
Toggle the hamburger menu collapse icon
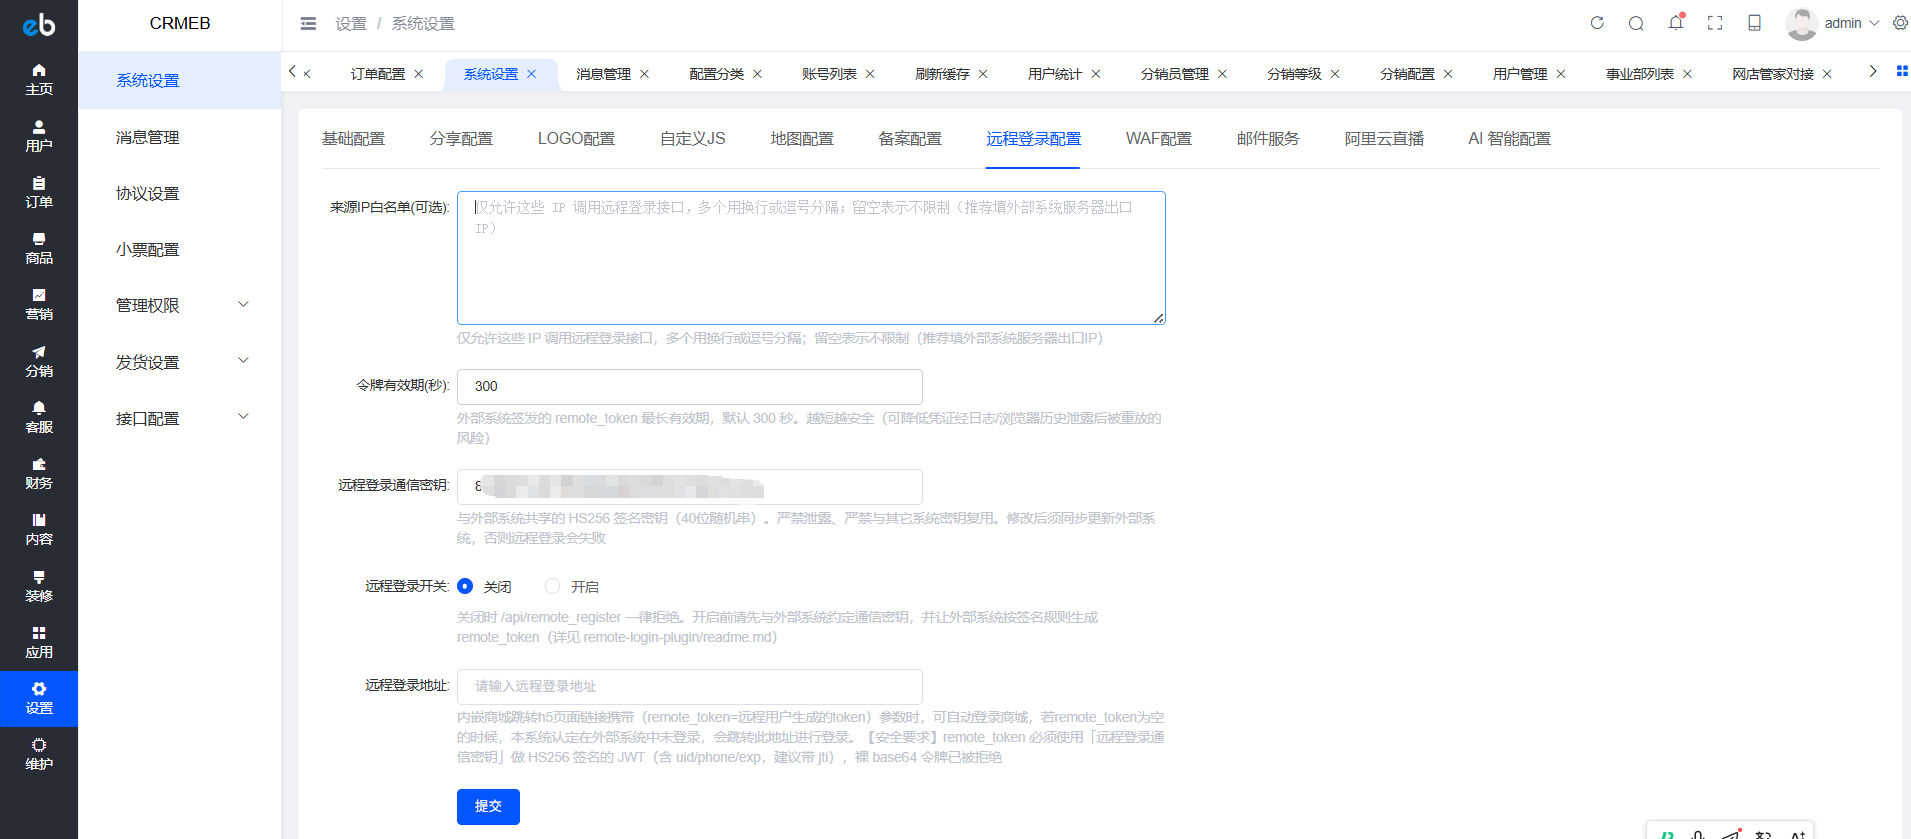tap(308, 23)
